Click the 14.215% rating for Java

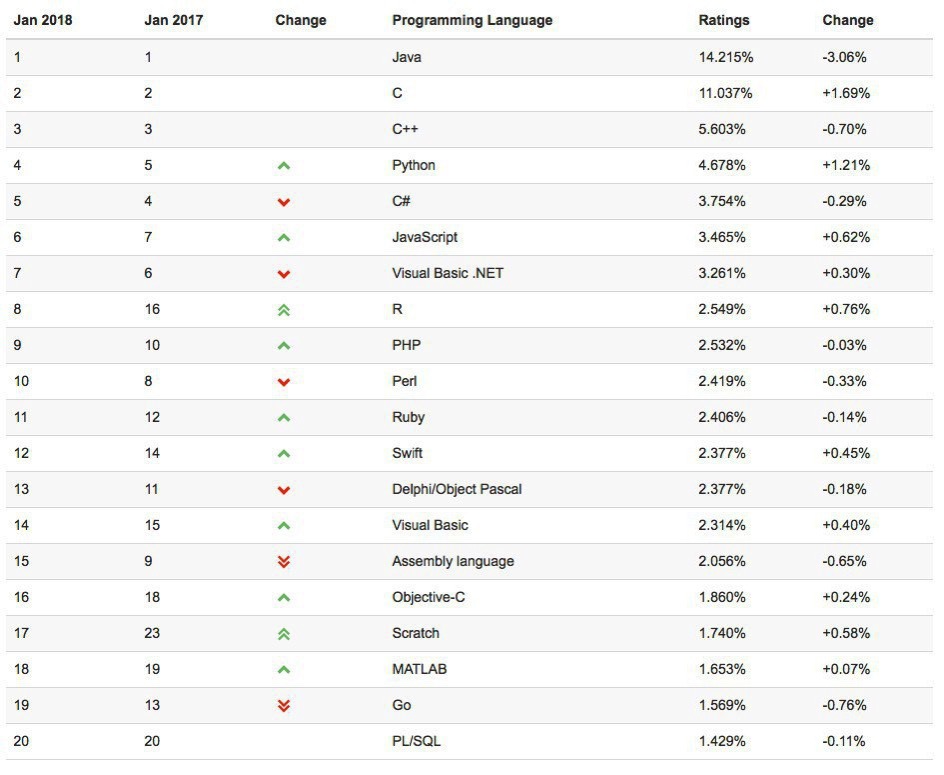[x=726, y=57]
